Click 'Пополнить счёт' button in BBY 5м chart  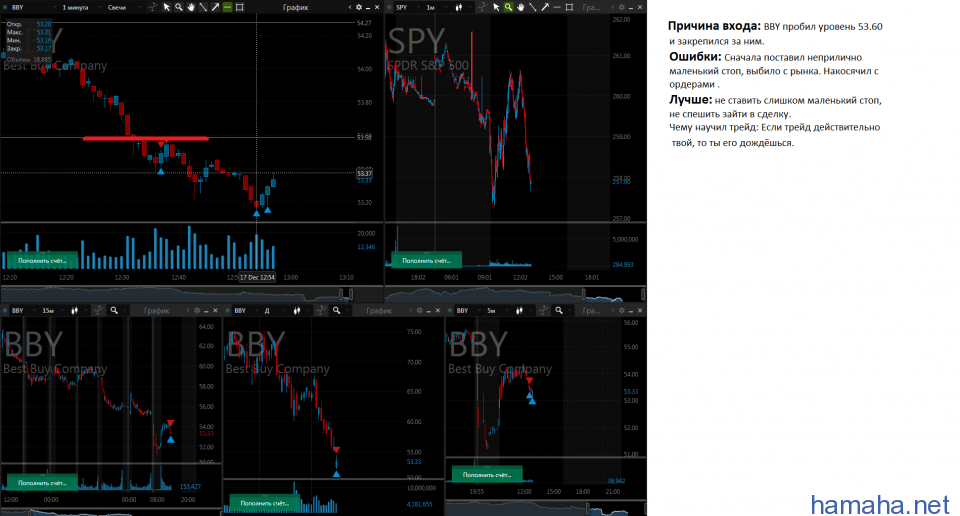487,474
